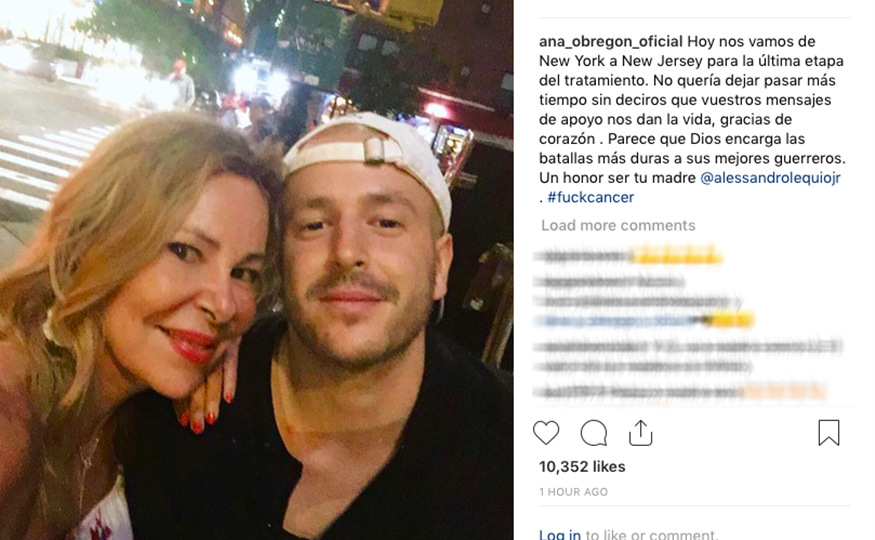Click the blonde woman's face in the photo
This screenshot has width=875, height=540.
click(193, 279)
